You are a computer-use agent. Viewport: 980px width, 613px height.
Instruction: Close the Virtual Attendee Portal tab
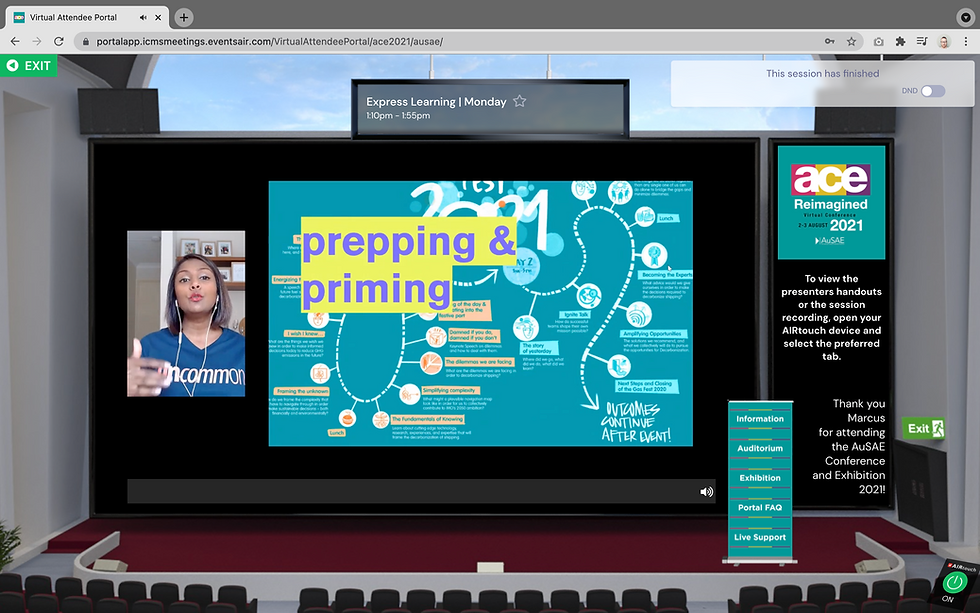[x=158, y=17]
